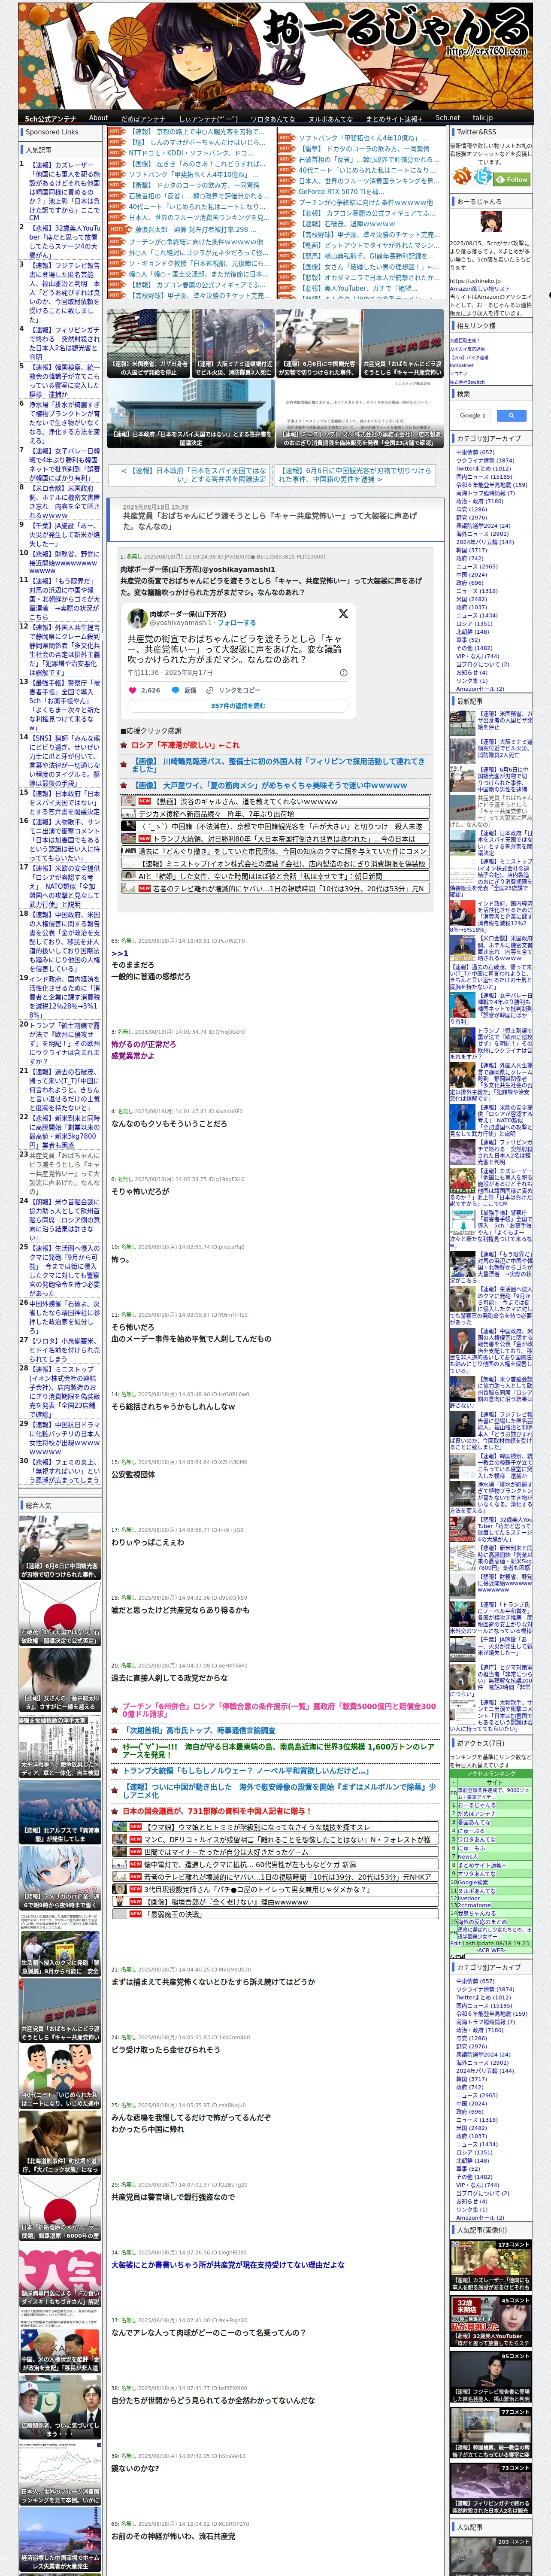Click comment text 親ないのかな？
Screen dimensions: 551x2576
pos(135,2467)
